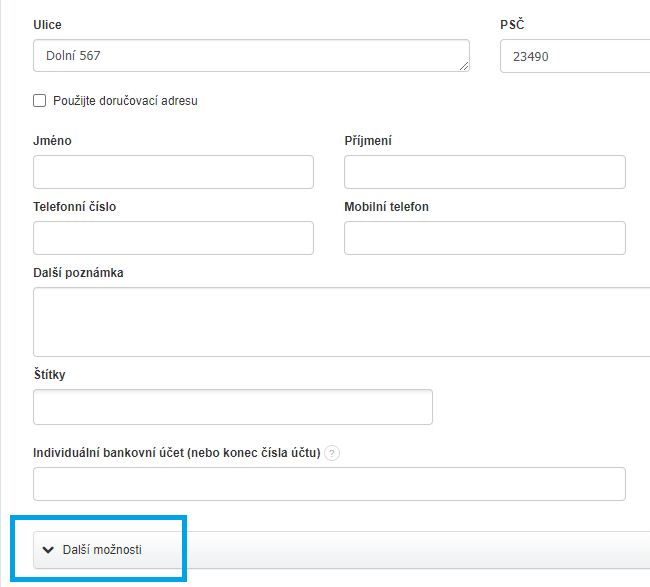Screen dimensions: 650x587
Task: Click into the Příjmení input field
Action: pos(484,172)
